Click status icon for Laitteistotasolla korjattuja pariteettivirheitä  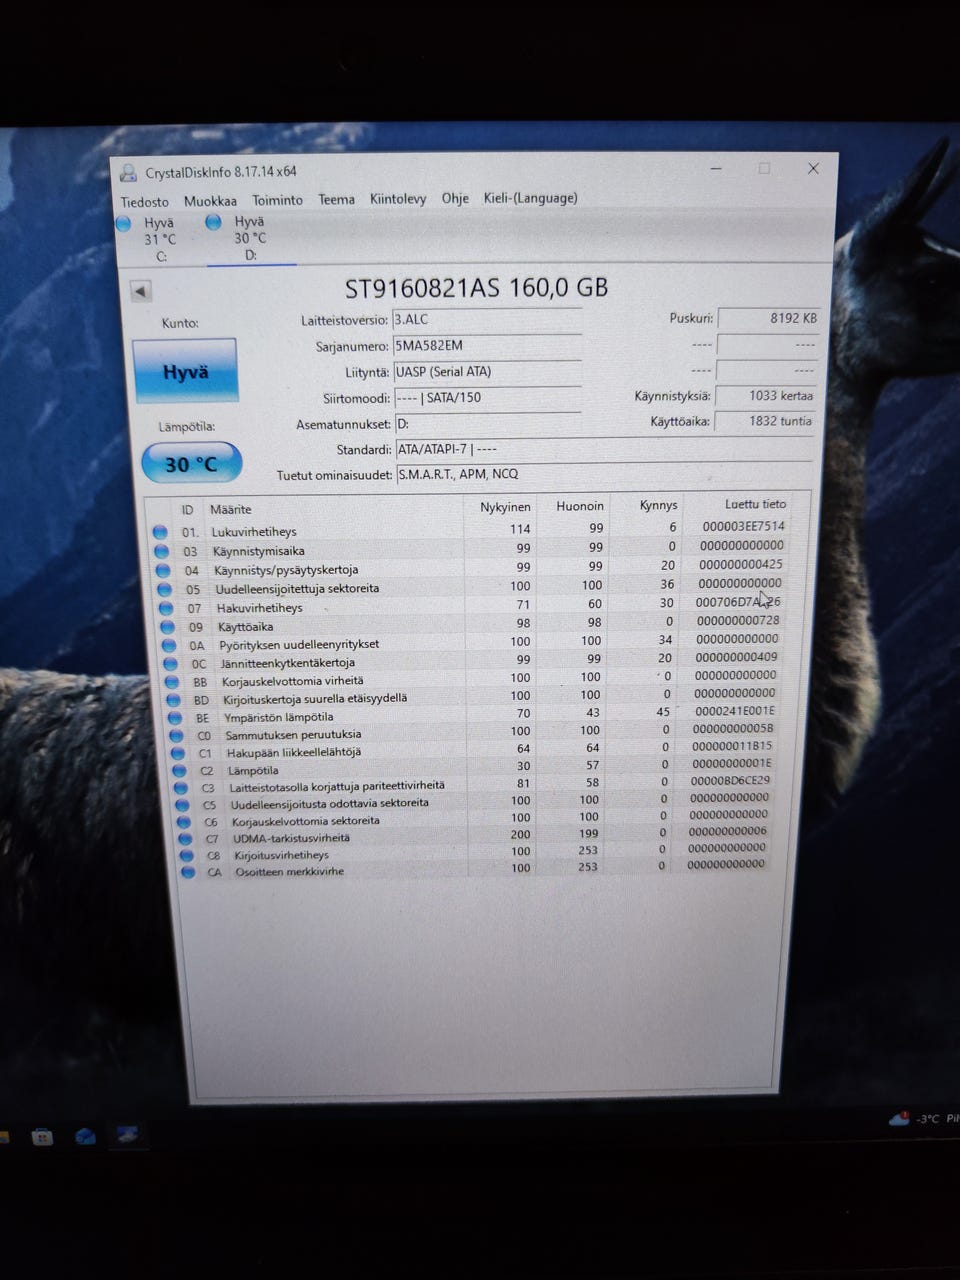click(x=181, y=788)
